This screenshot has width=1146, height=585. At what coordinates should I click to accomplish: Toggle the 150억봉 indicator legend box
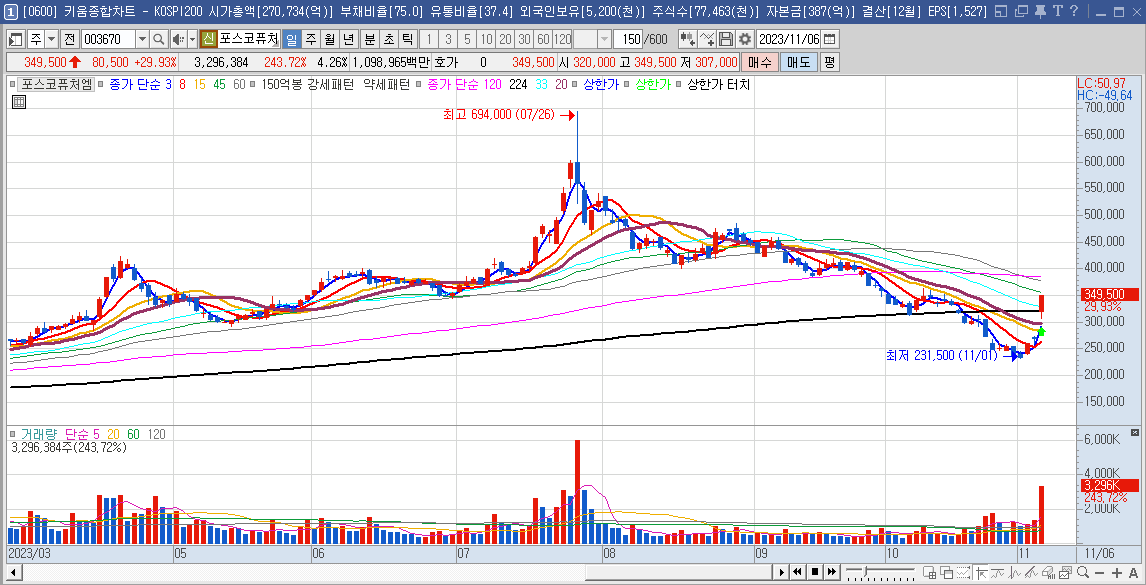click(254, 84)
